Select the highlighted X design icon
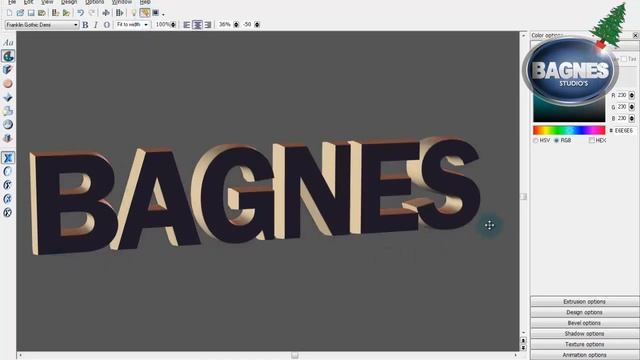 [8, 158]
